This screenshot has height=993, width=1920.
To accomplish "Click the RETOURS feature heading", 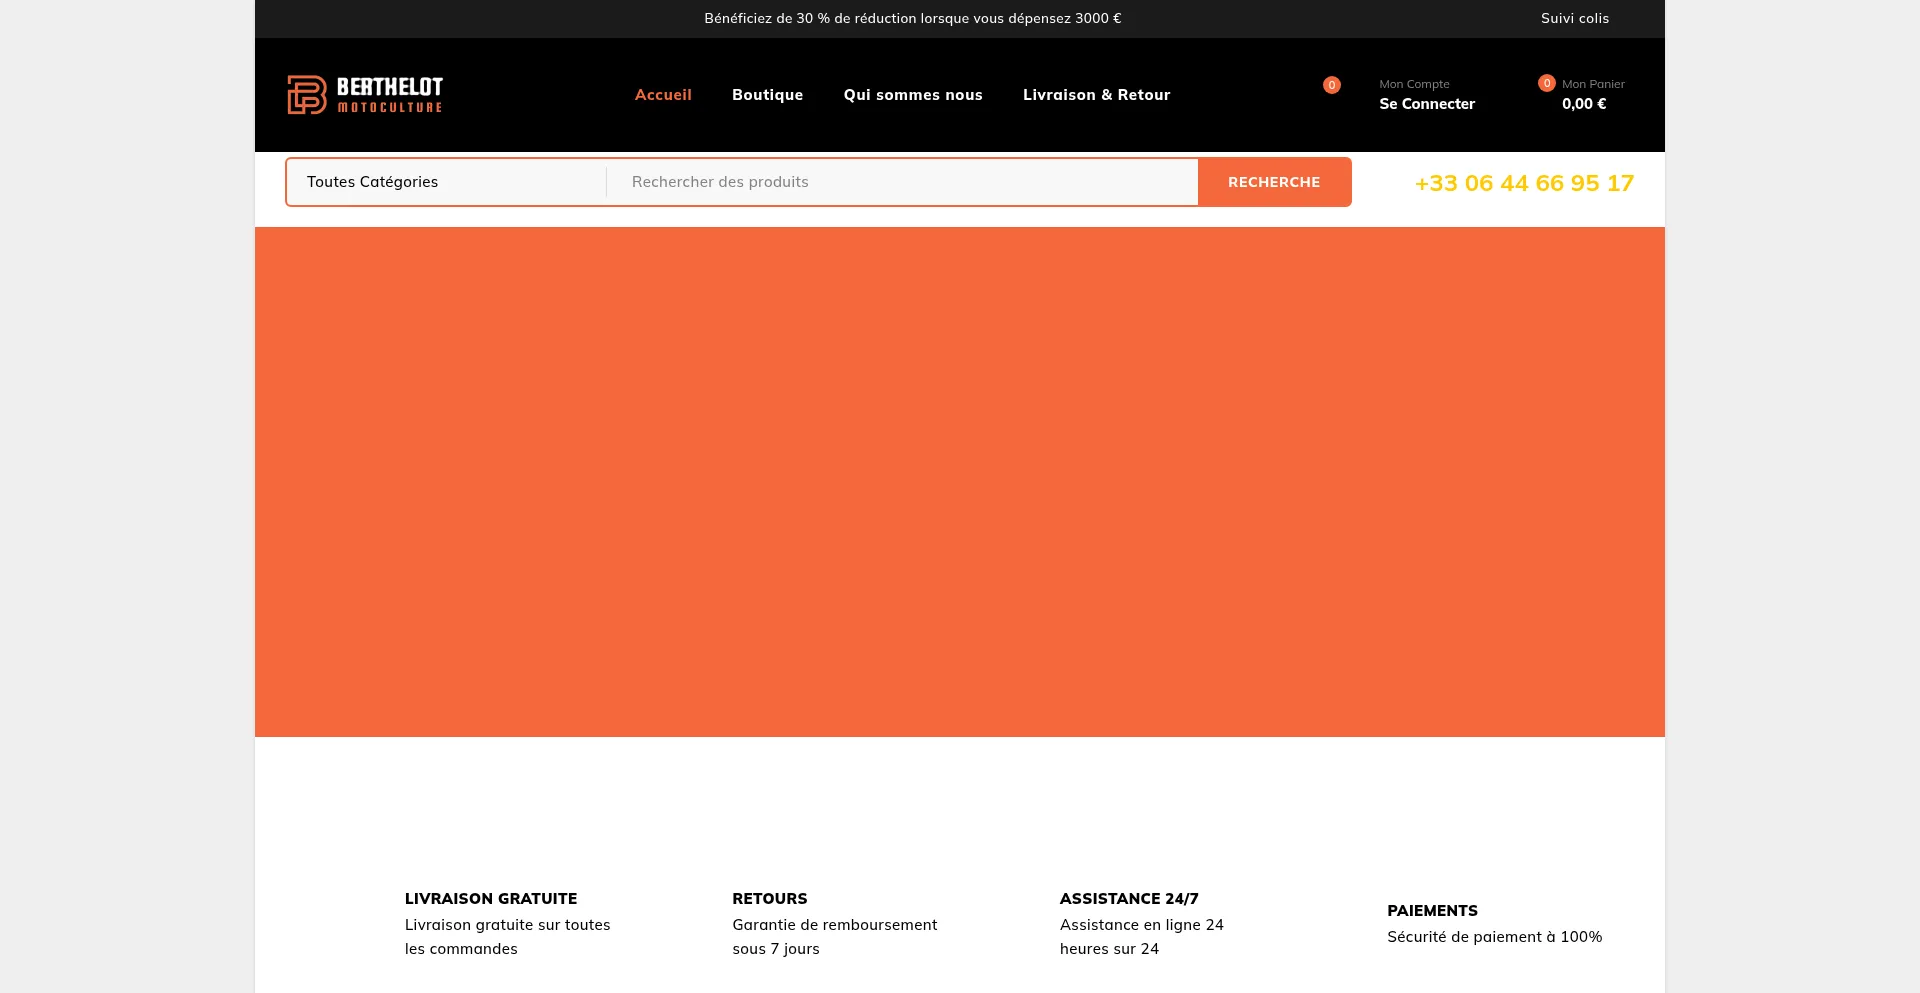I will (x=769, y=899).
